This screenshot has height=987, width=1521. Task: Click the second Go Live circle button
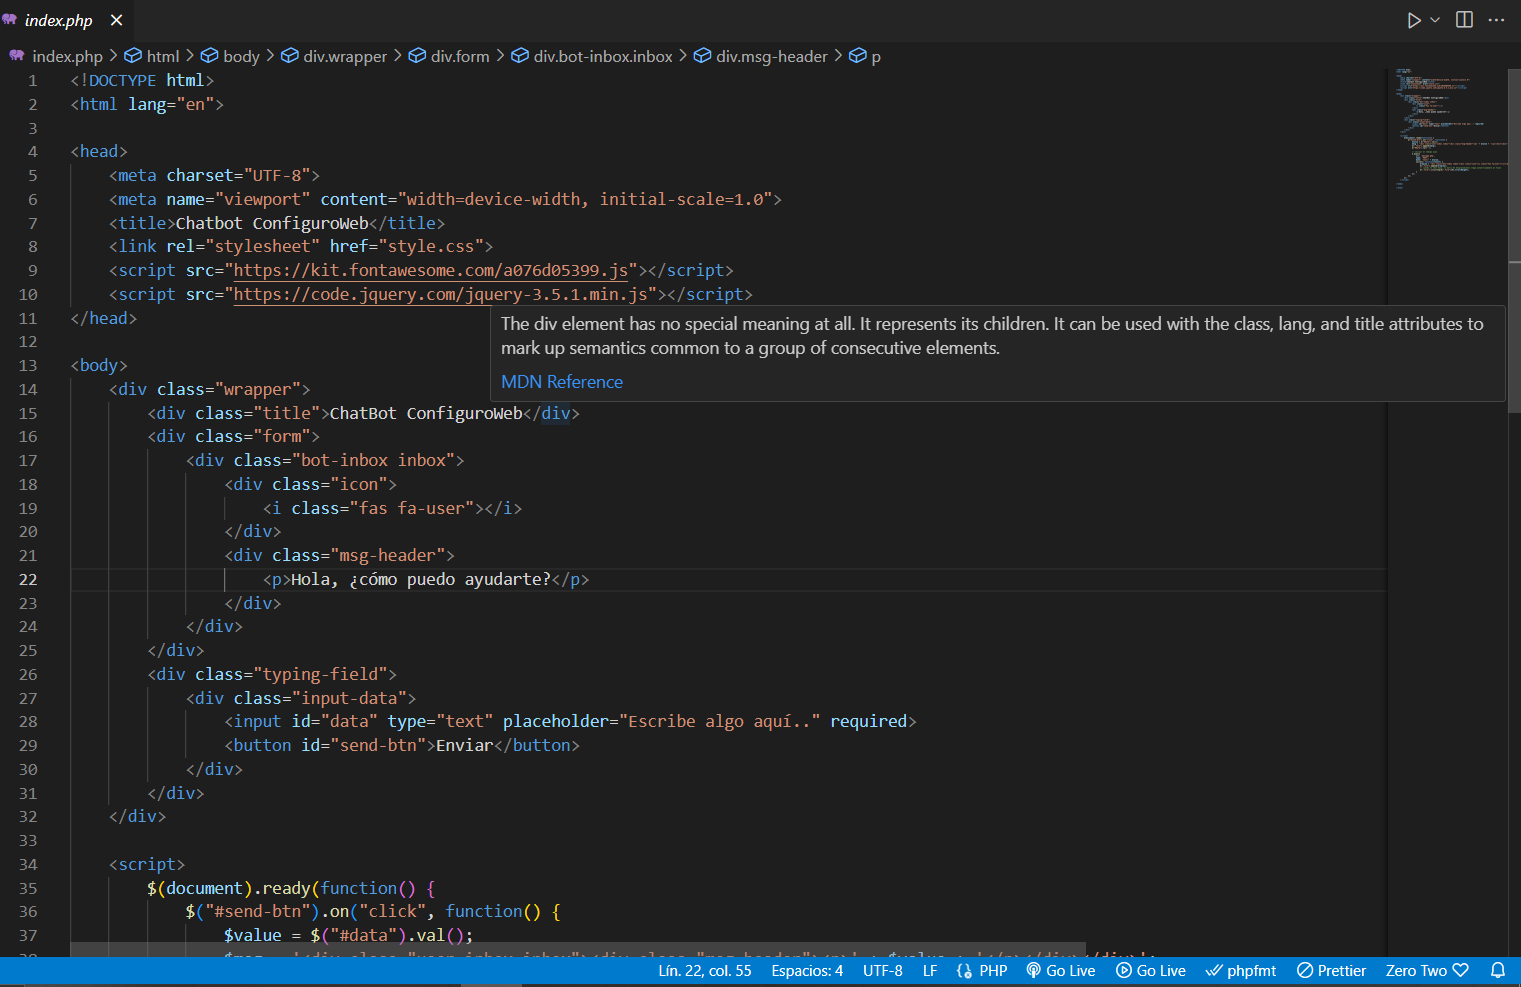pyautogui.click(x=1151, y=970)
